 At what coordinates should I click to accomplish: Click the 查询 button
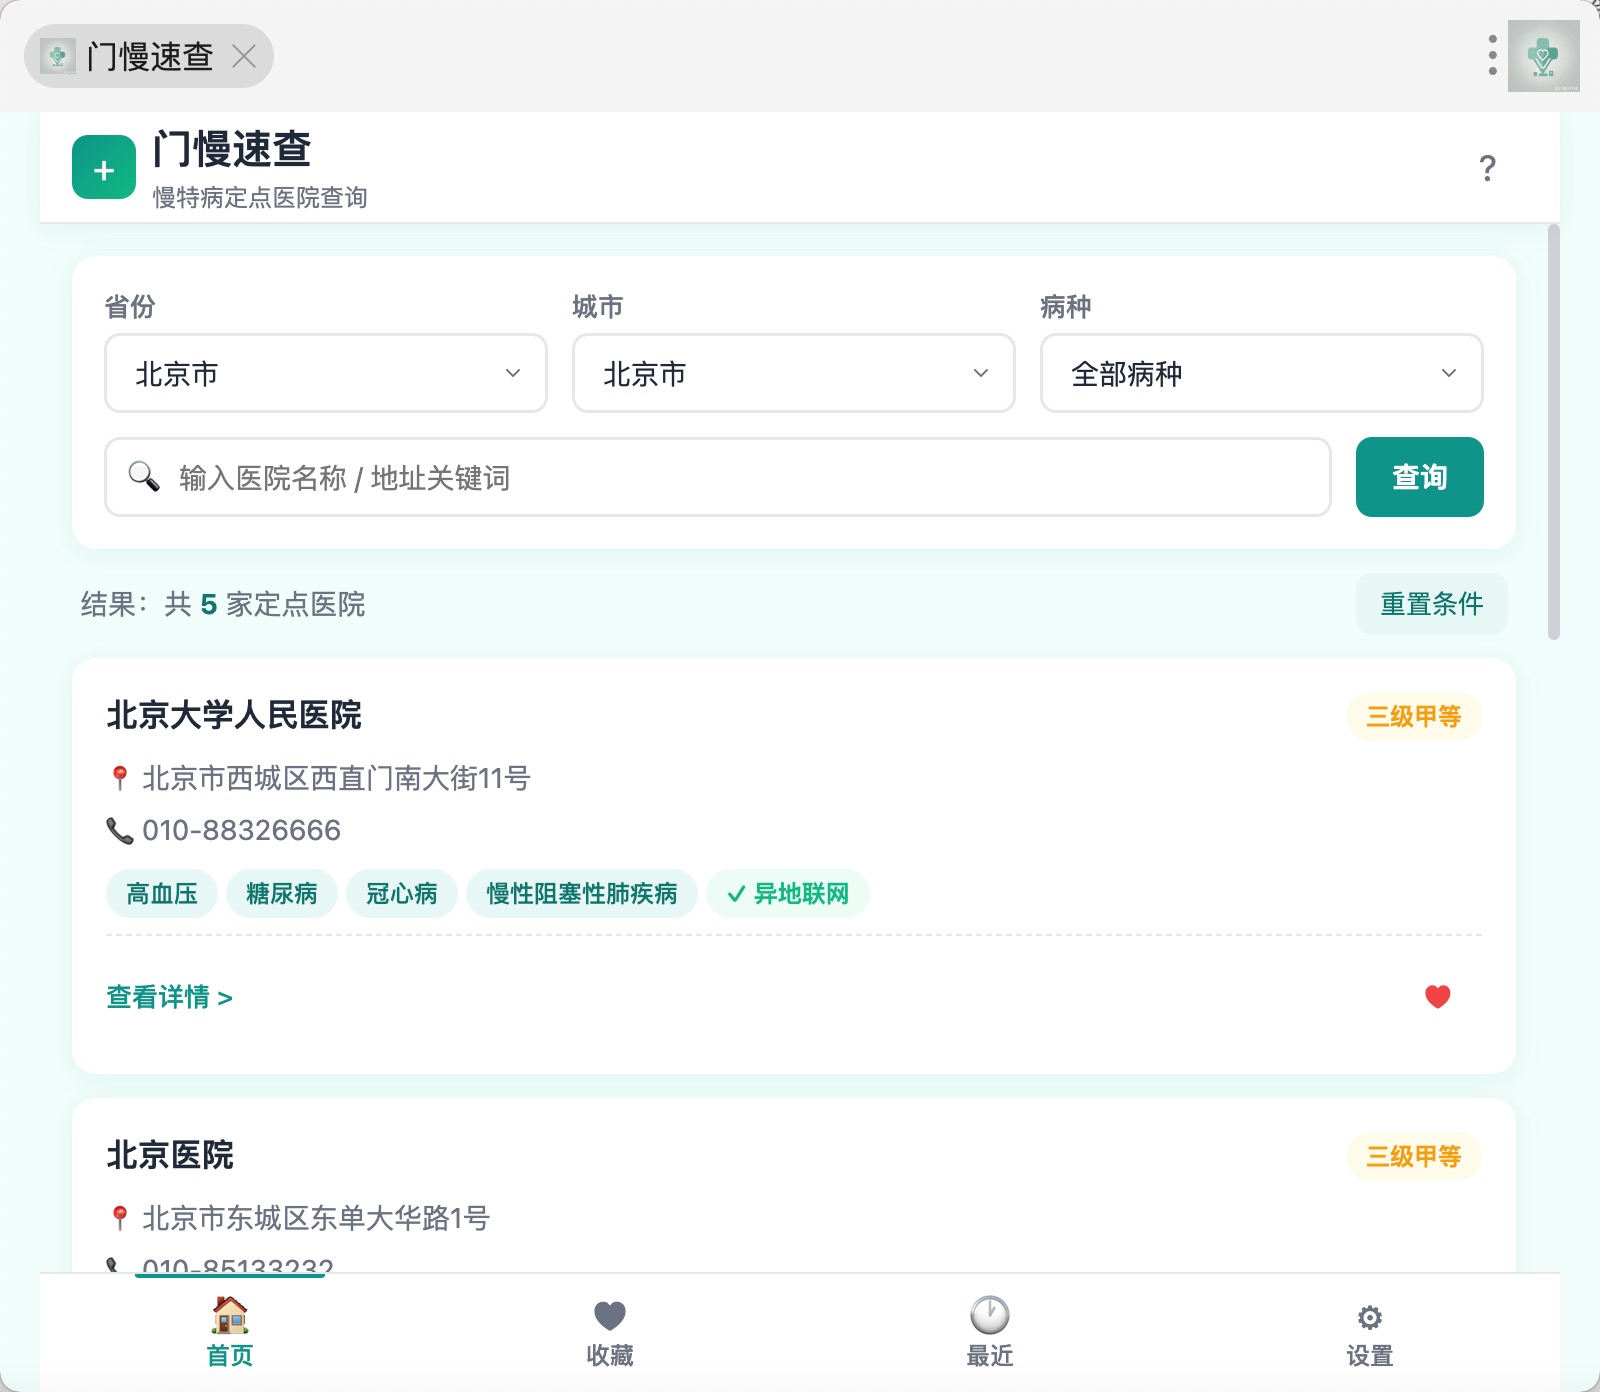[1420, 477]
